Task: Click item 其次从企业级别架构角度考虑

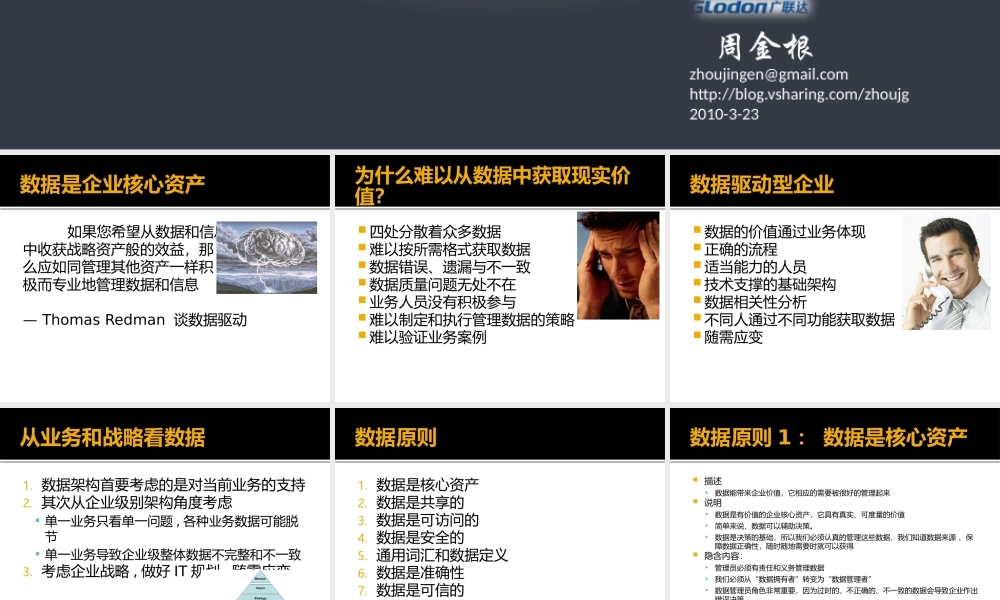Action: [x=136, y=502]
